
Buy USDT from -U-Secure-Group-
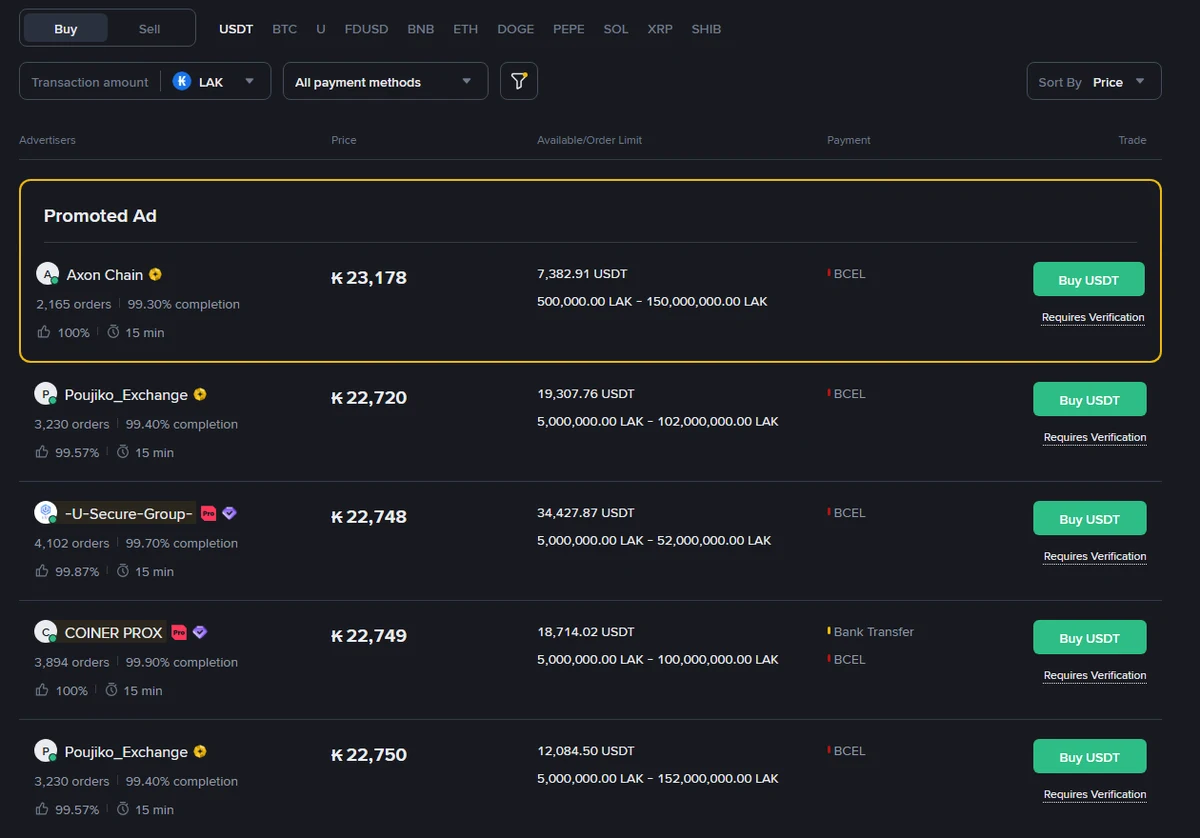(1090, 519)
